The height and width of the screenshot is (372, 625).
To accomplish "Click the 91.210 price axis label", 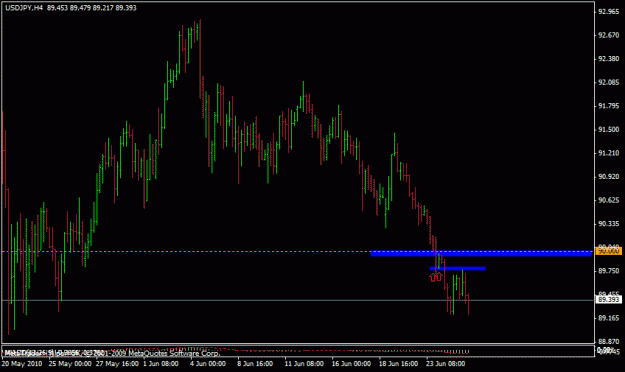I will coord(609,153).
